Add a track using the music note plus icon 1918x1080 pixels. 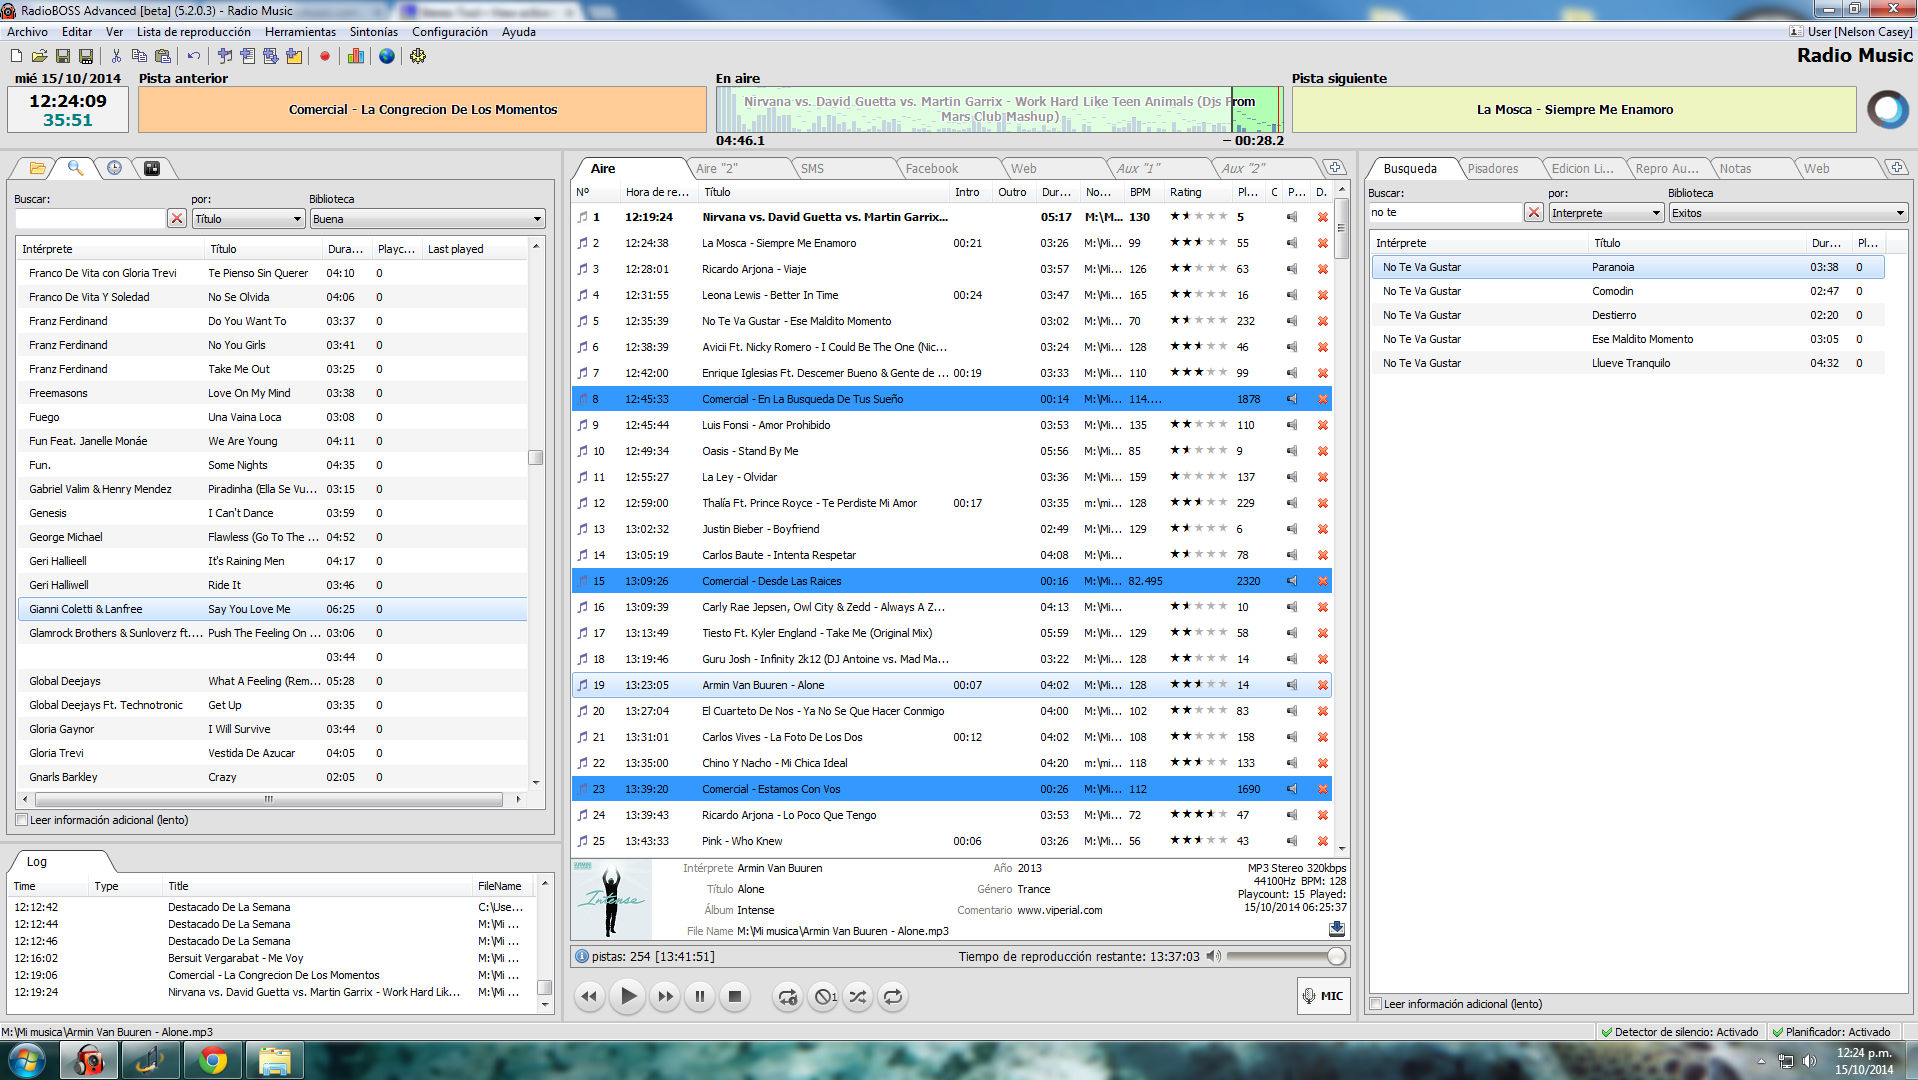[x=225, y=56]
